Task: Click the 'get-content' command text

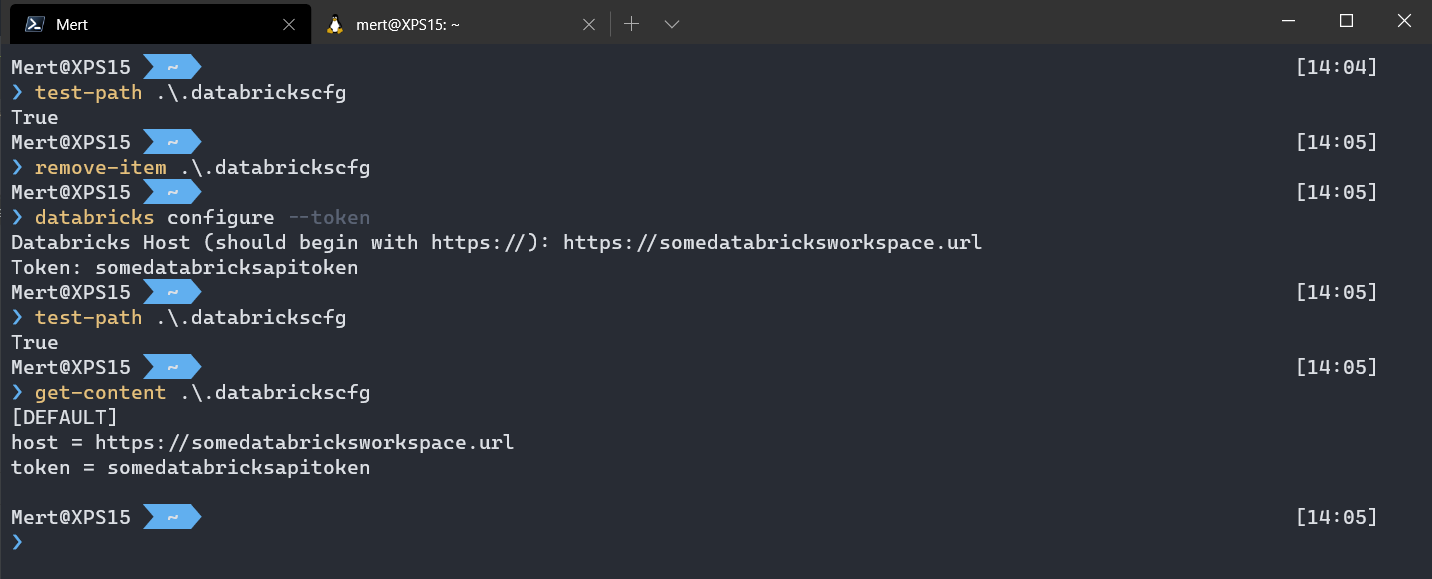Action: click(x=100, y=392)
